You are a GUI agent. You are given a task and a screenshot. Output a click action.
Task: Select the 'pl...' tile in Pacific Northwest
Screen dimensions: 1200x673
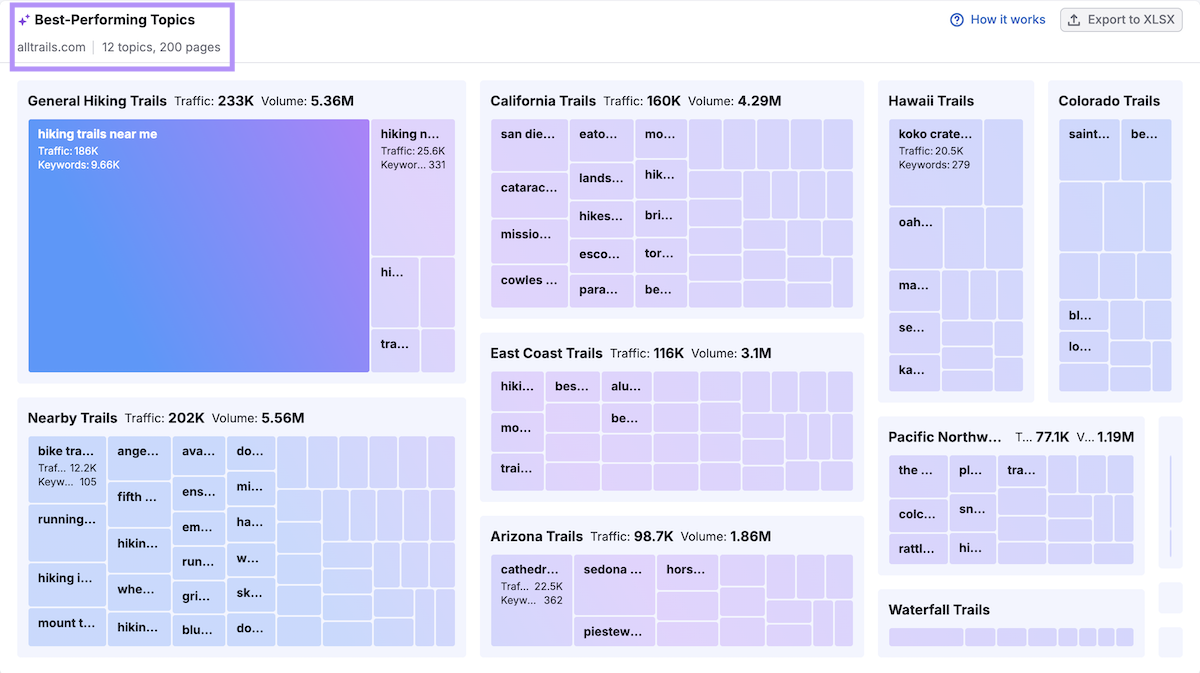972,474
